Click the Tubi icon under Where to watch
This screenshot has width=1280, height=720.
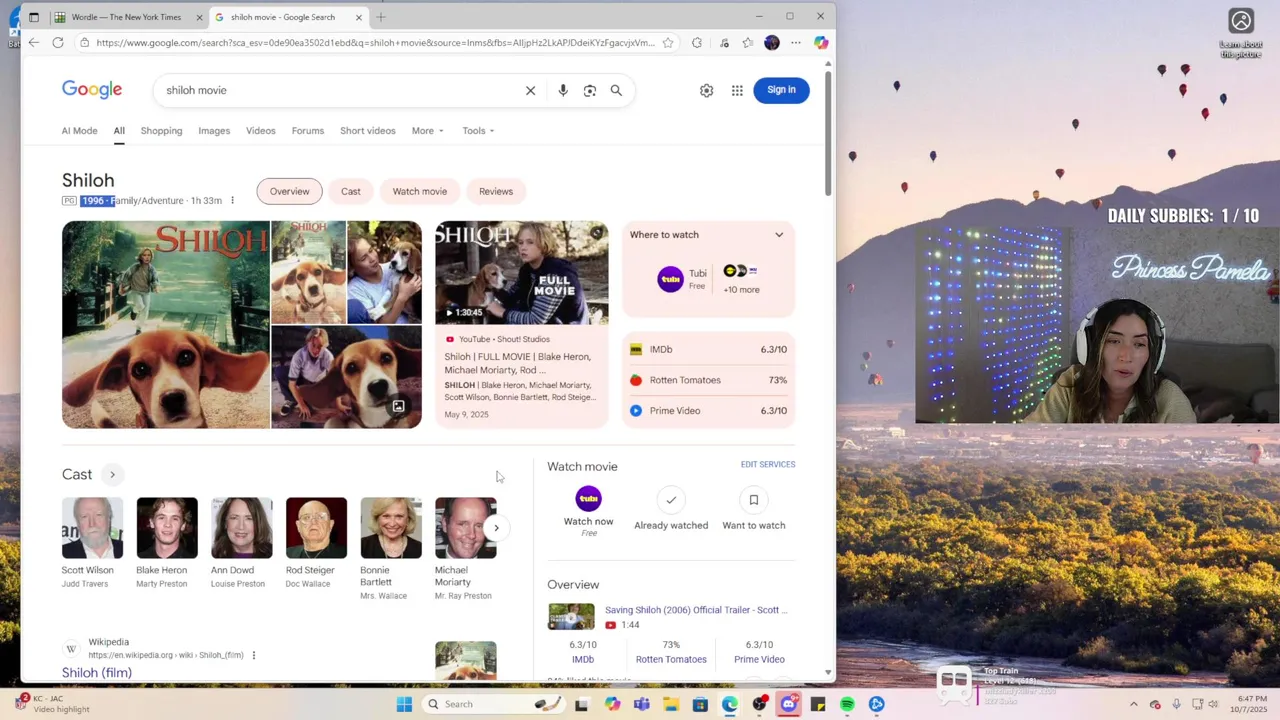click(670, 279)
